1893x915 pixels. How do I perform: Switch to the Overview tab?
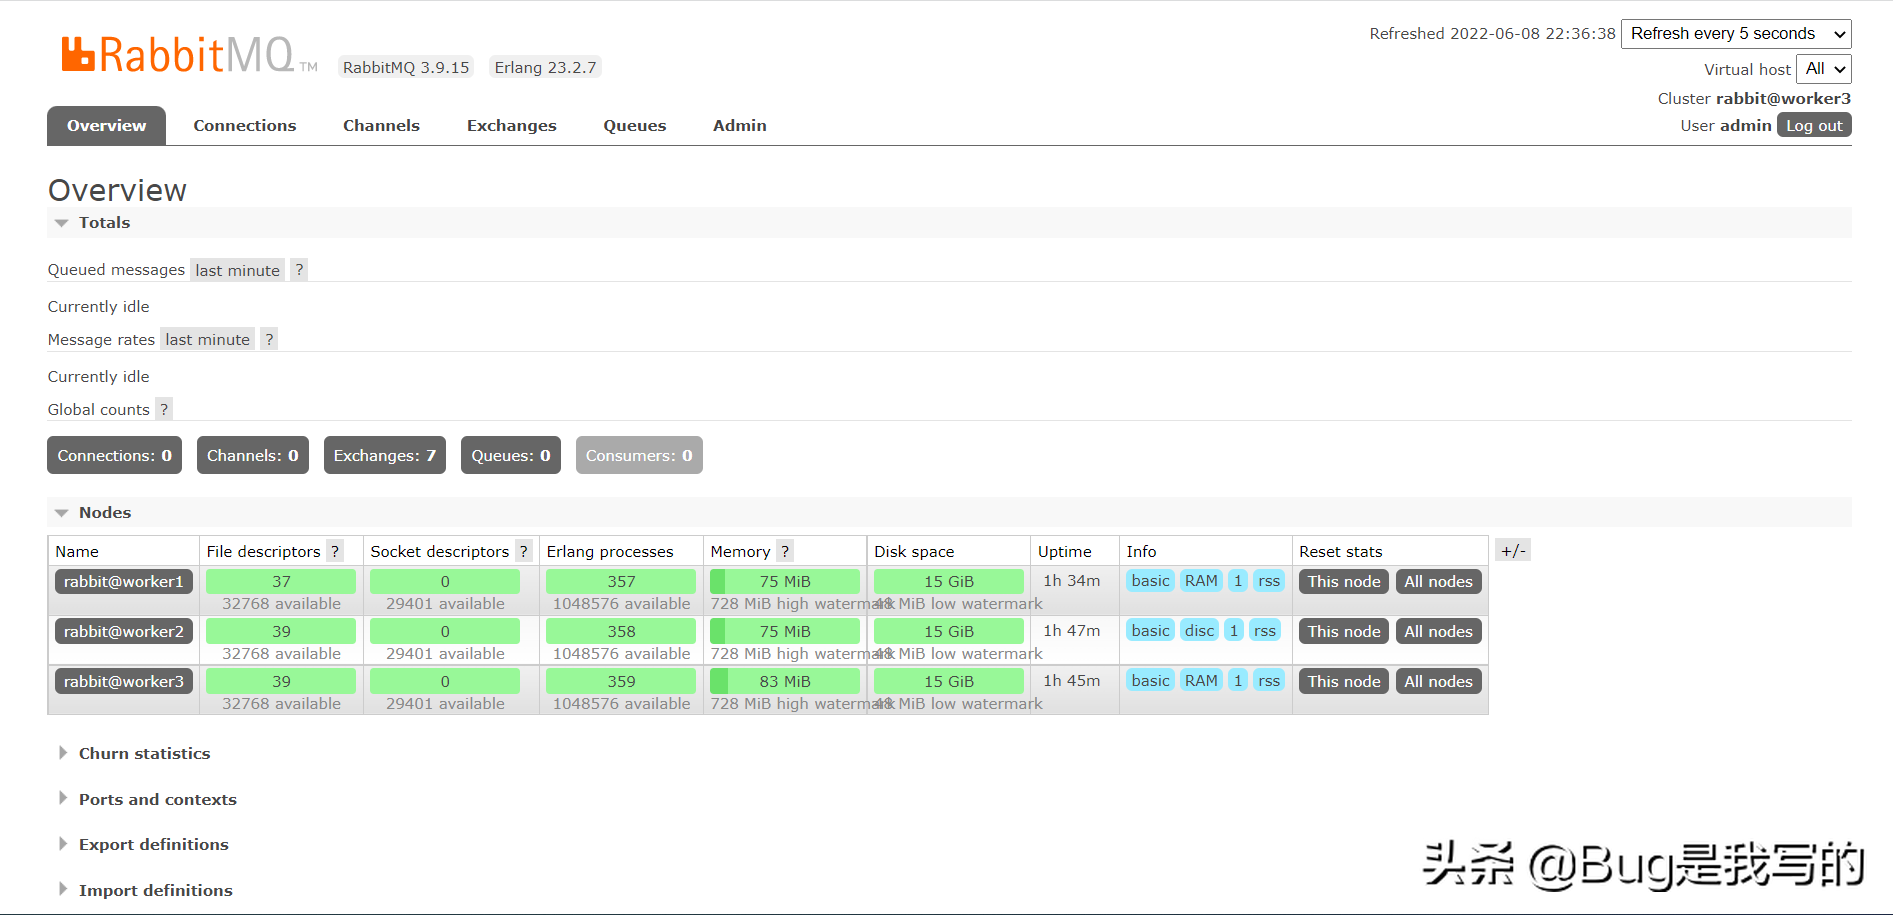[x=106, y=126]
